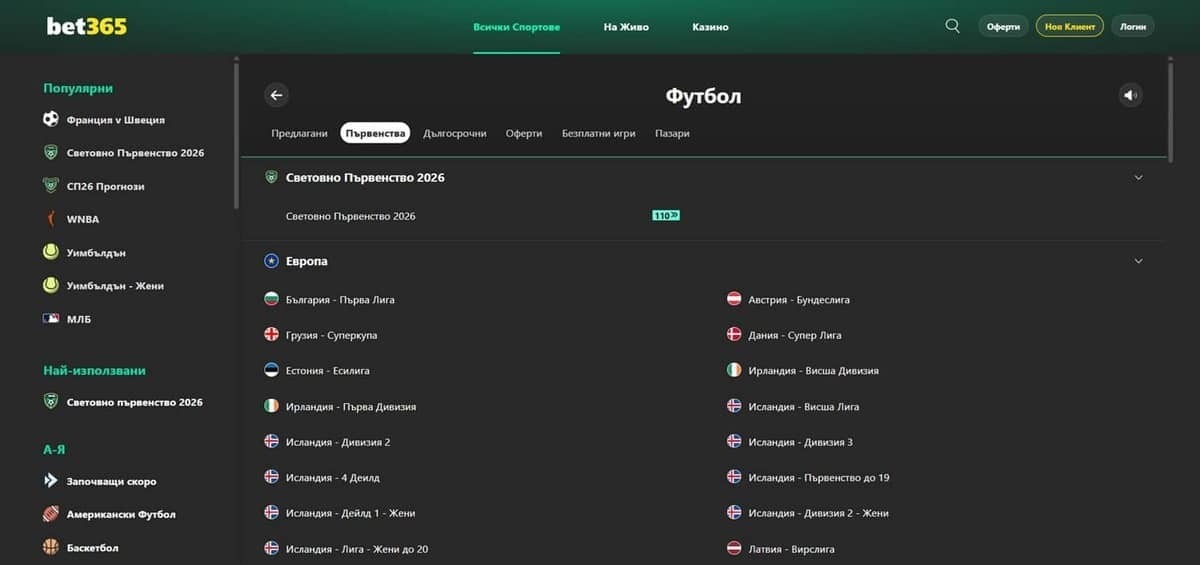1200x565 pixels.
Task: Click the Latvian flag icon
Action: click(x=734, y=549)
